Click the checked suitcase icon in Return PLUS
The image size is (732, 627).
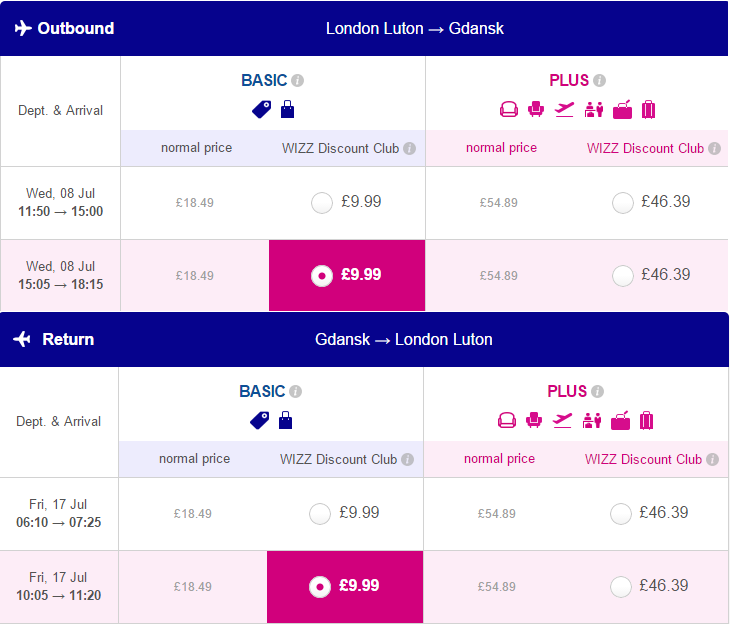[x=647, y=421]
